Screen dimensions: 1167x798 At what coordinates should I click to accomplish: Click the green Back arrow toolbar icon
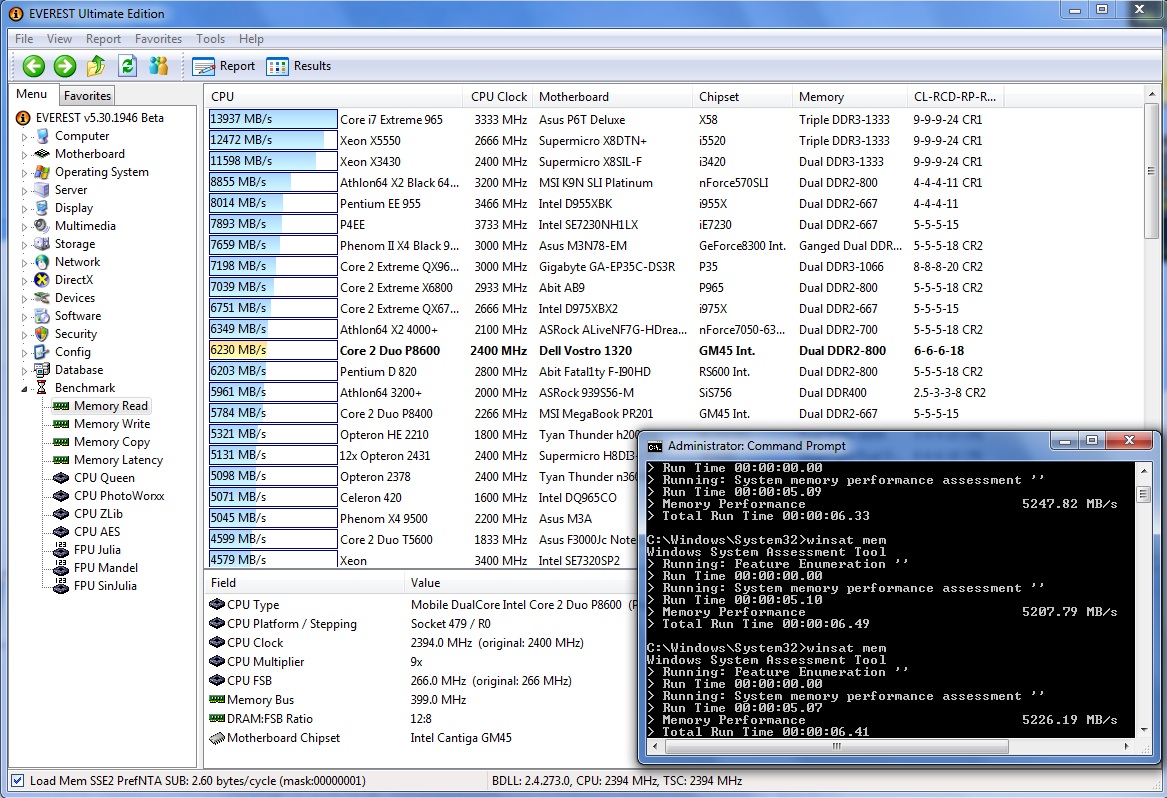point(33,66)
